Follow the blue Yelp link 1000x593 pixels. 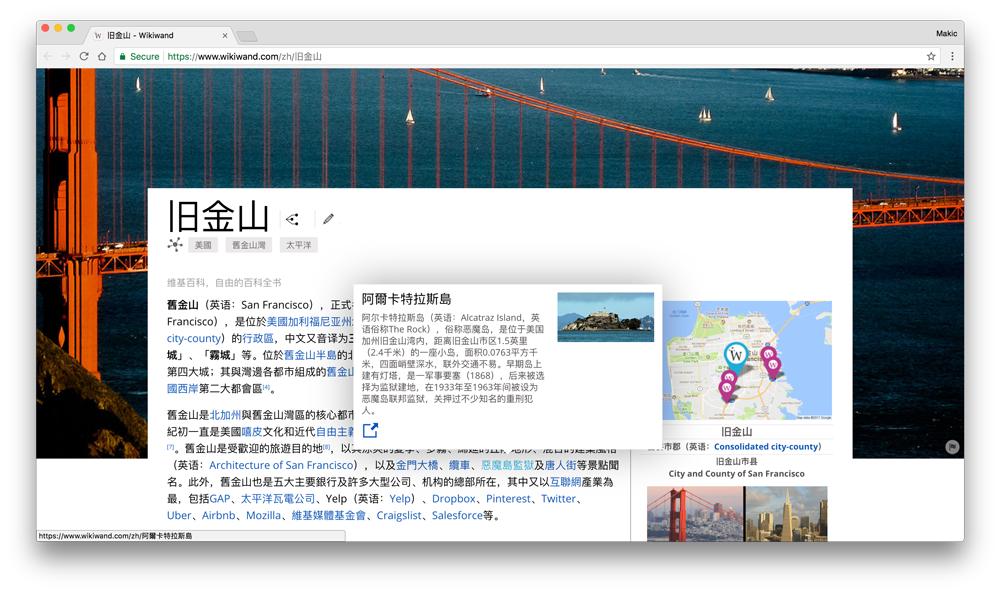point(401,499)
